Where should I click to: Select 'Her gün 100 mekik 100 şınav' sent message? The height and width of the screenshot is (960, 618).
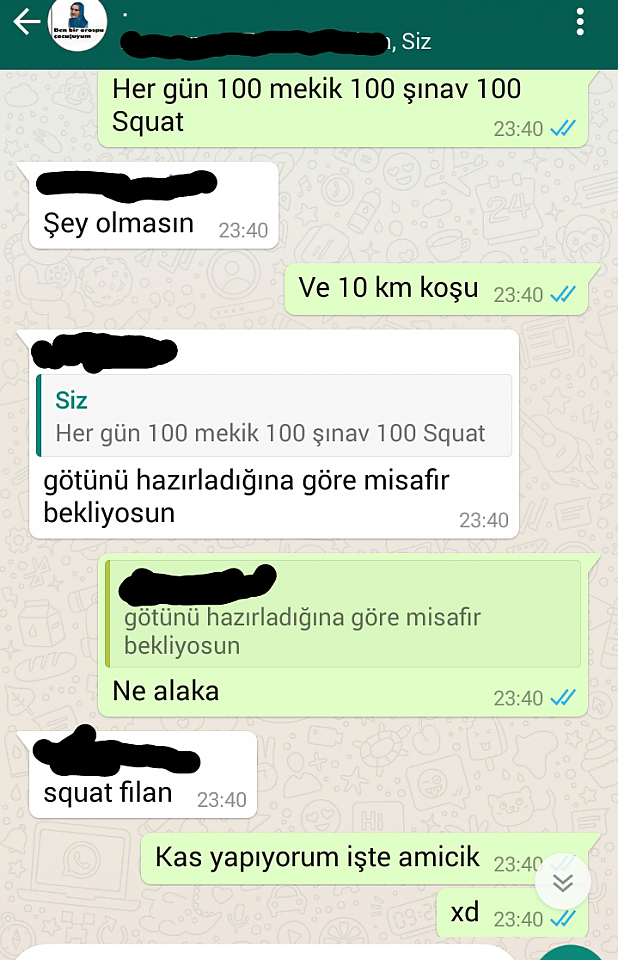342,109
